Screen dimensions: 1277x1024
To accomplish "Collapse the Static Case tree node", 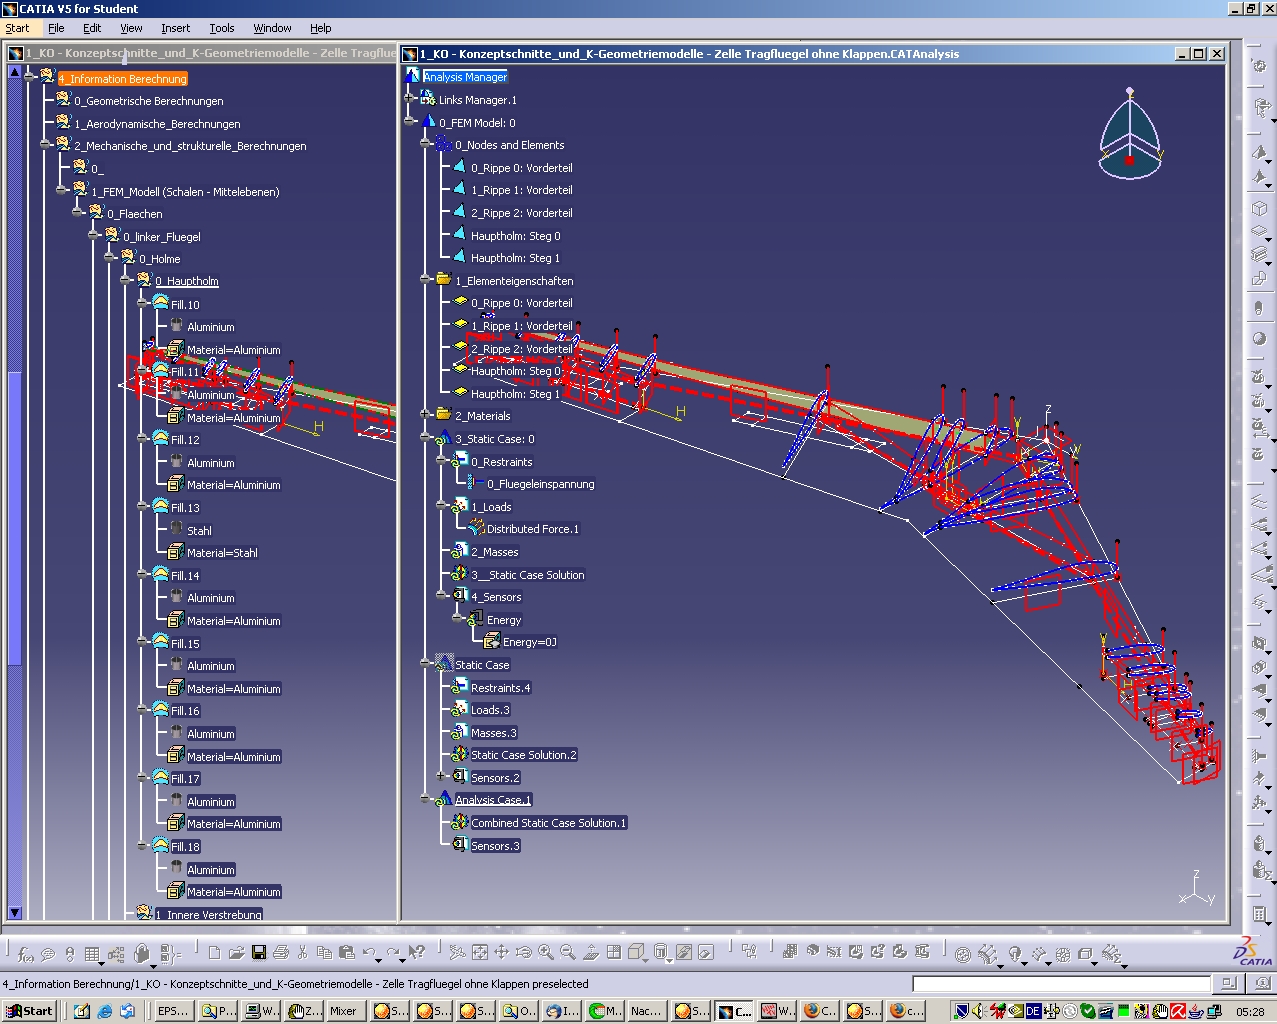I will click(426, 664).
